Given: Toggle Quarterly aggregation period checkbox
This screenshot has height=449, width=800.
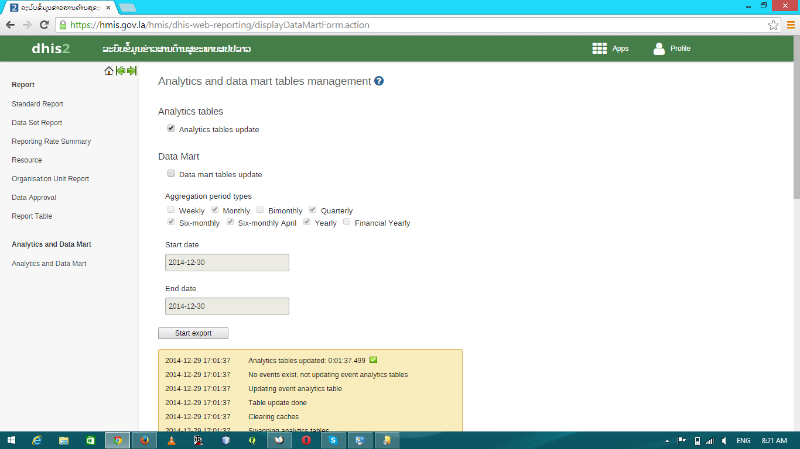Looking at the screenshot, I should (x=312, y=210).
